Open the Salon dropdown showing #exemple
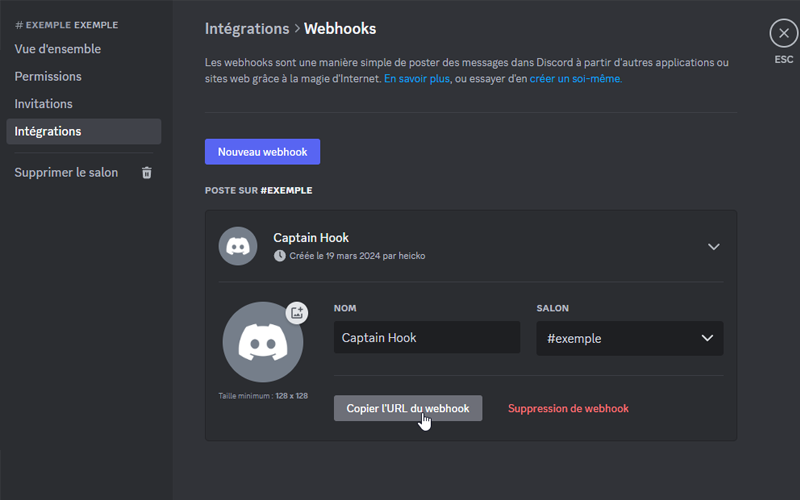The height and width of the screenshot is (500, 800). tap(629, 338)
